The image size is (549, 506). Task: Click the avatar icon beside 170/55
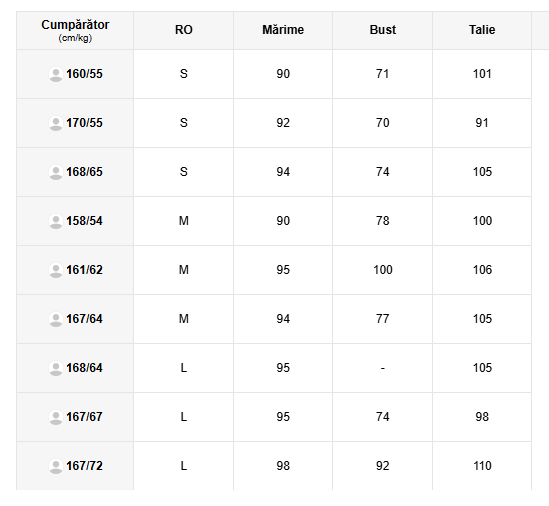56,123
